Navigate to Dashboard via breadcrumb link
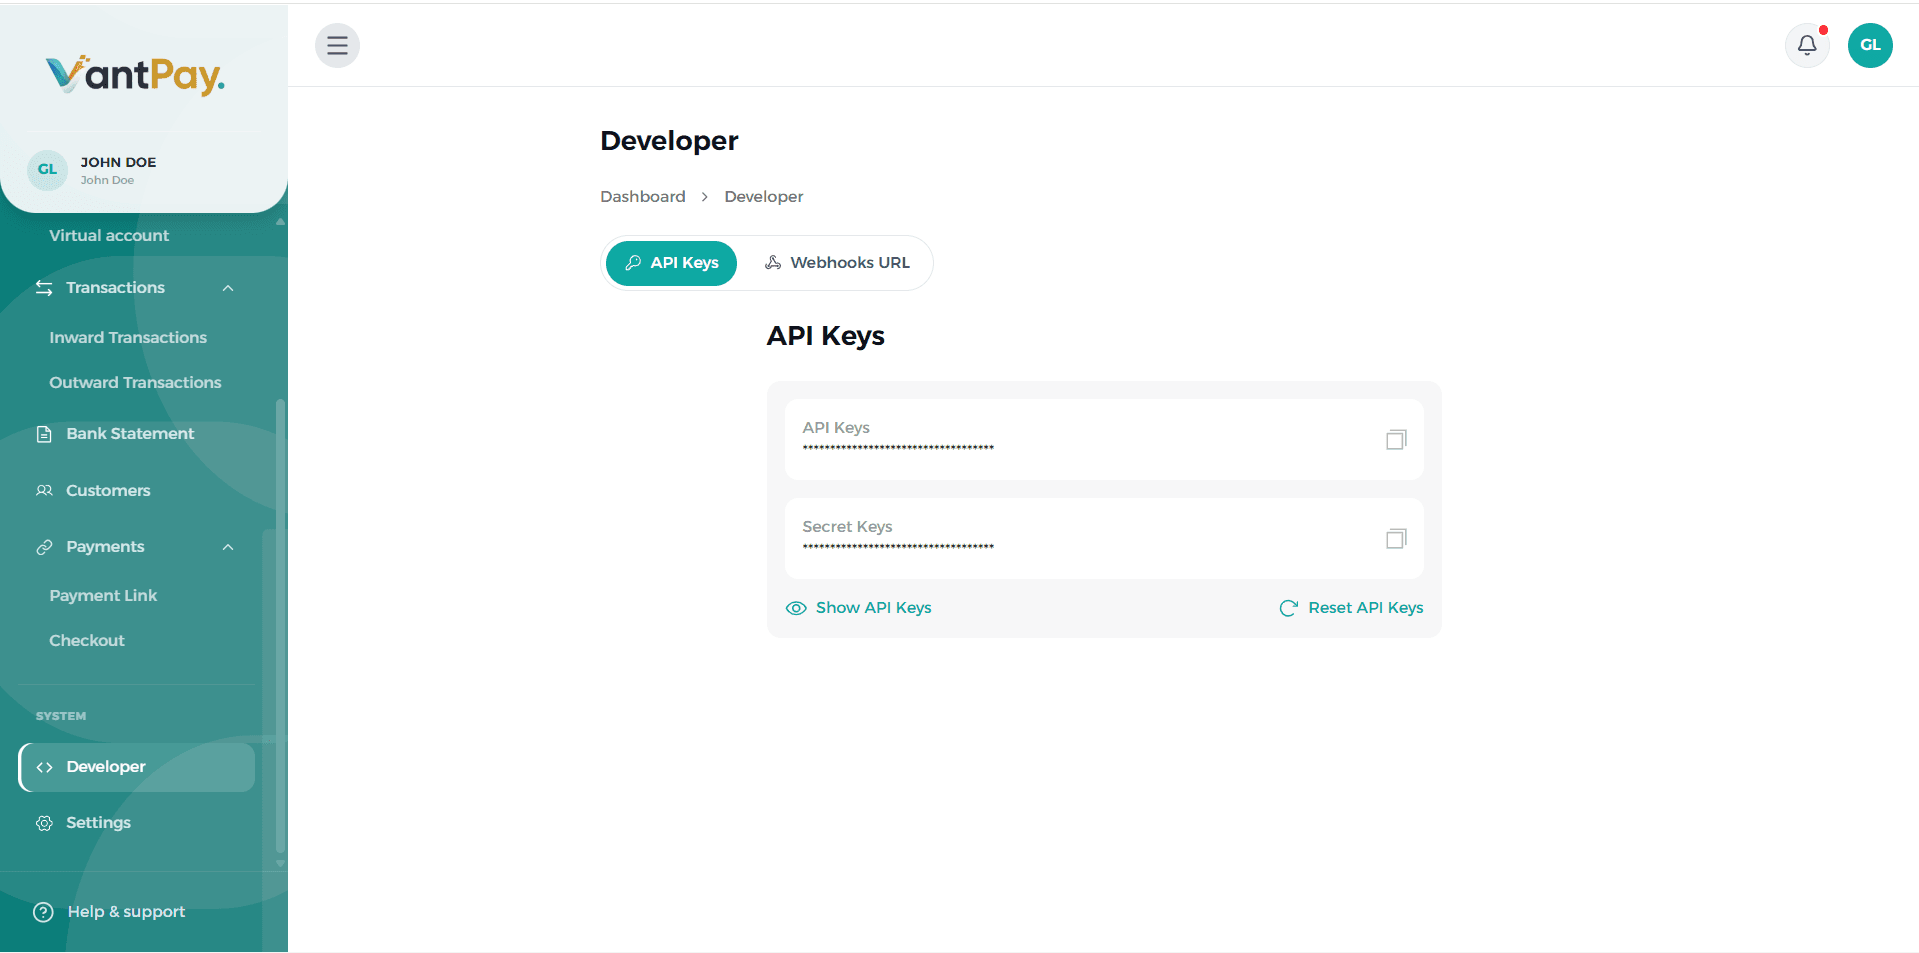Image resolution: width=1919 pixels, height=953 pixels. [x=642, y=196]
